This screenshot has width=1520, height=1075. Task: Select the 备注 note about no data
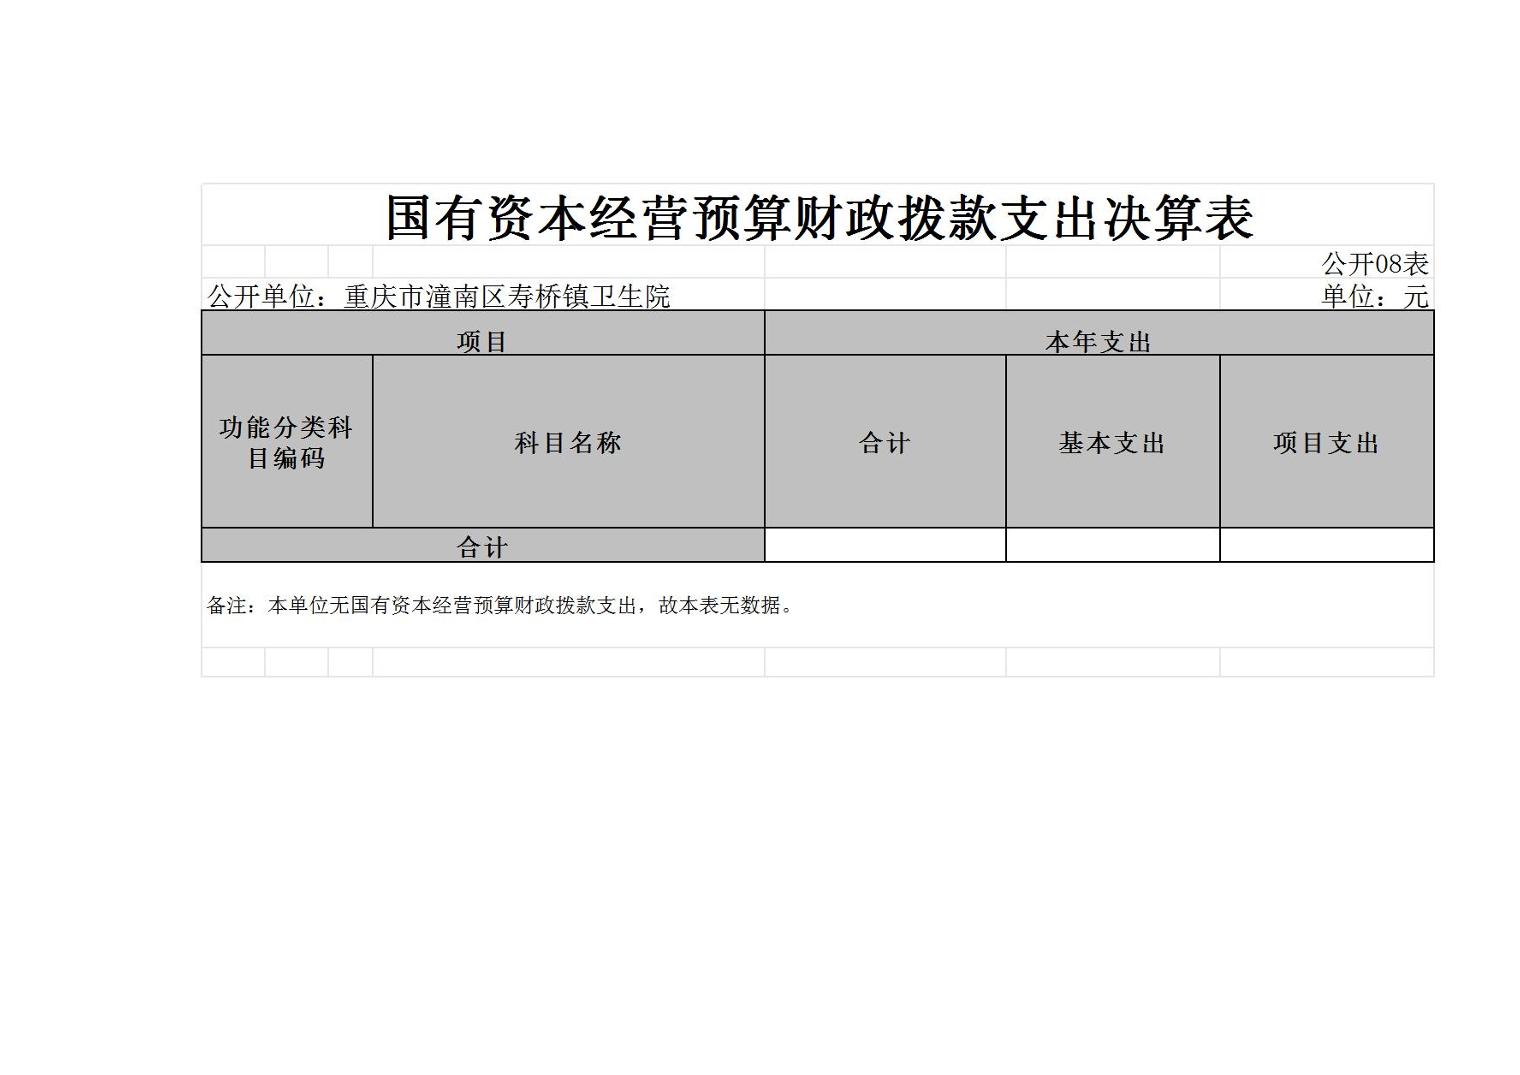point(501,605)
